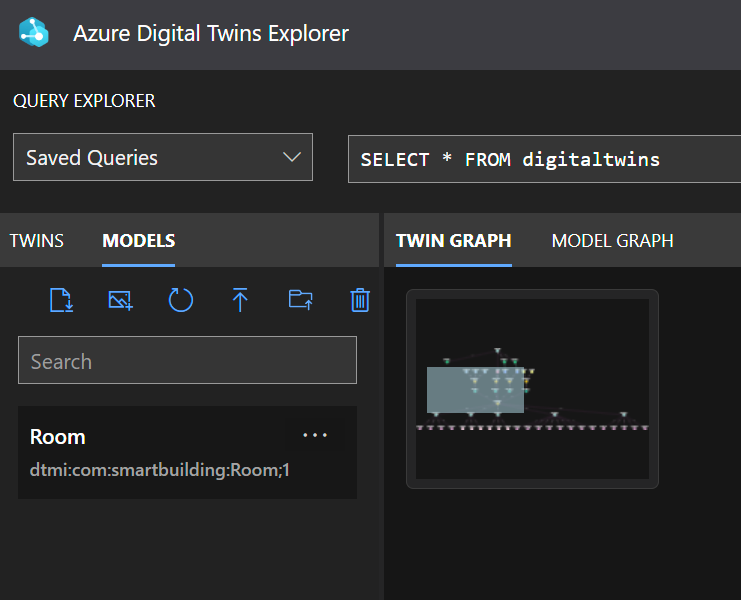Switch to the MODEL GRAPH tab
The width and height of the screenshot is (741, 600).
pyautogui.click(x=612, y=241)
